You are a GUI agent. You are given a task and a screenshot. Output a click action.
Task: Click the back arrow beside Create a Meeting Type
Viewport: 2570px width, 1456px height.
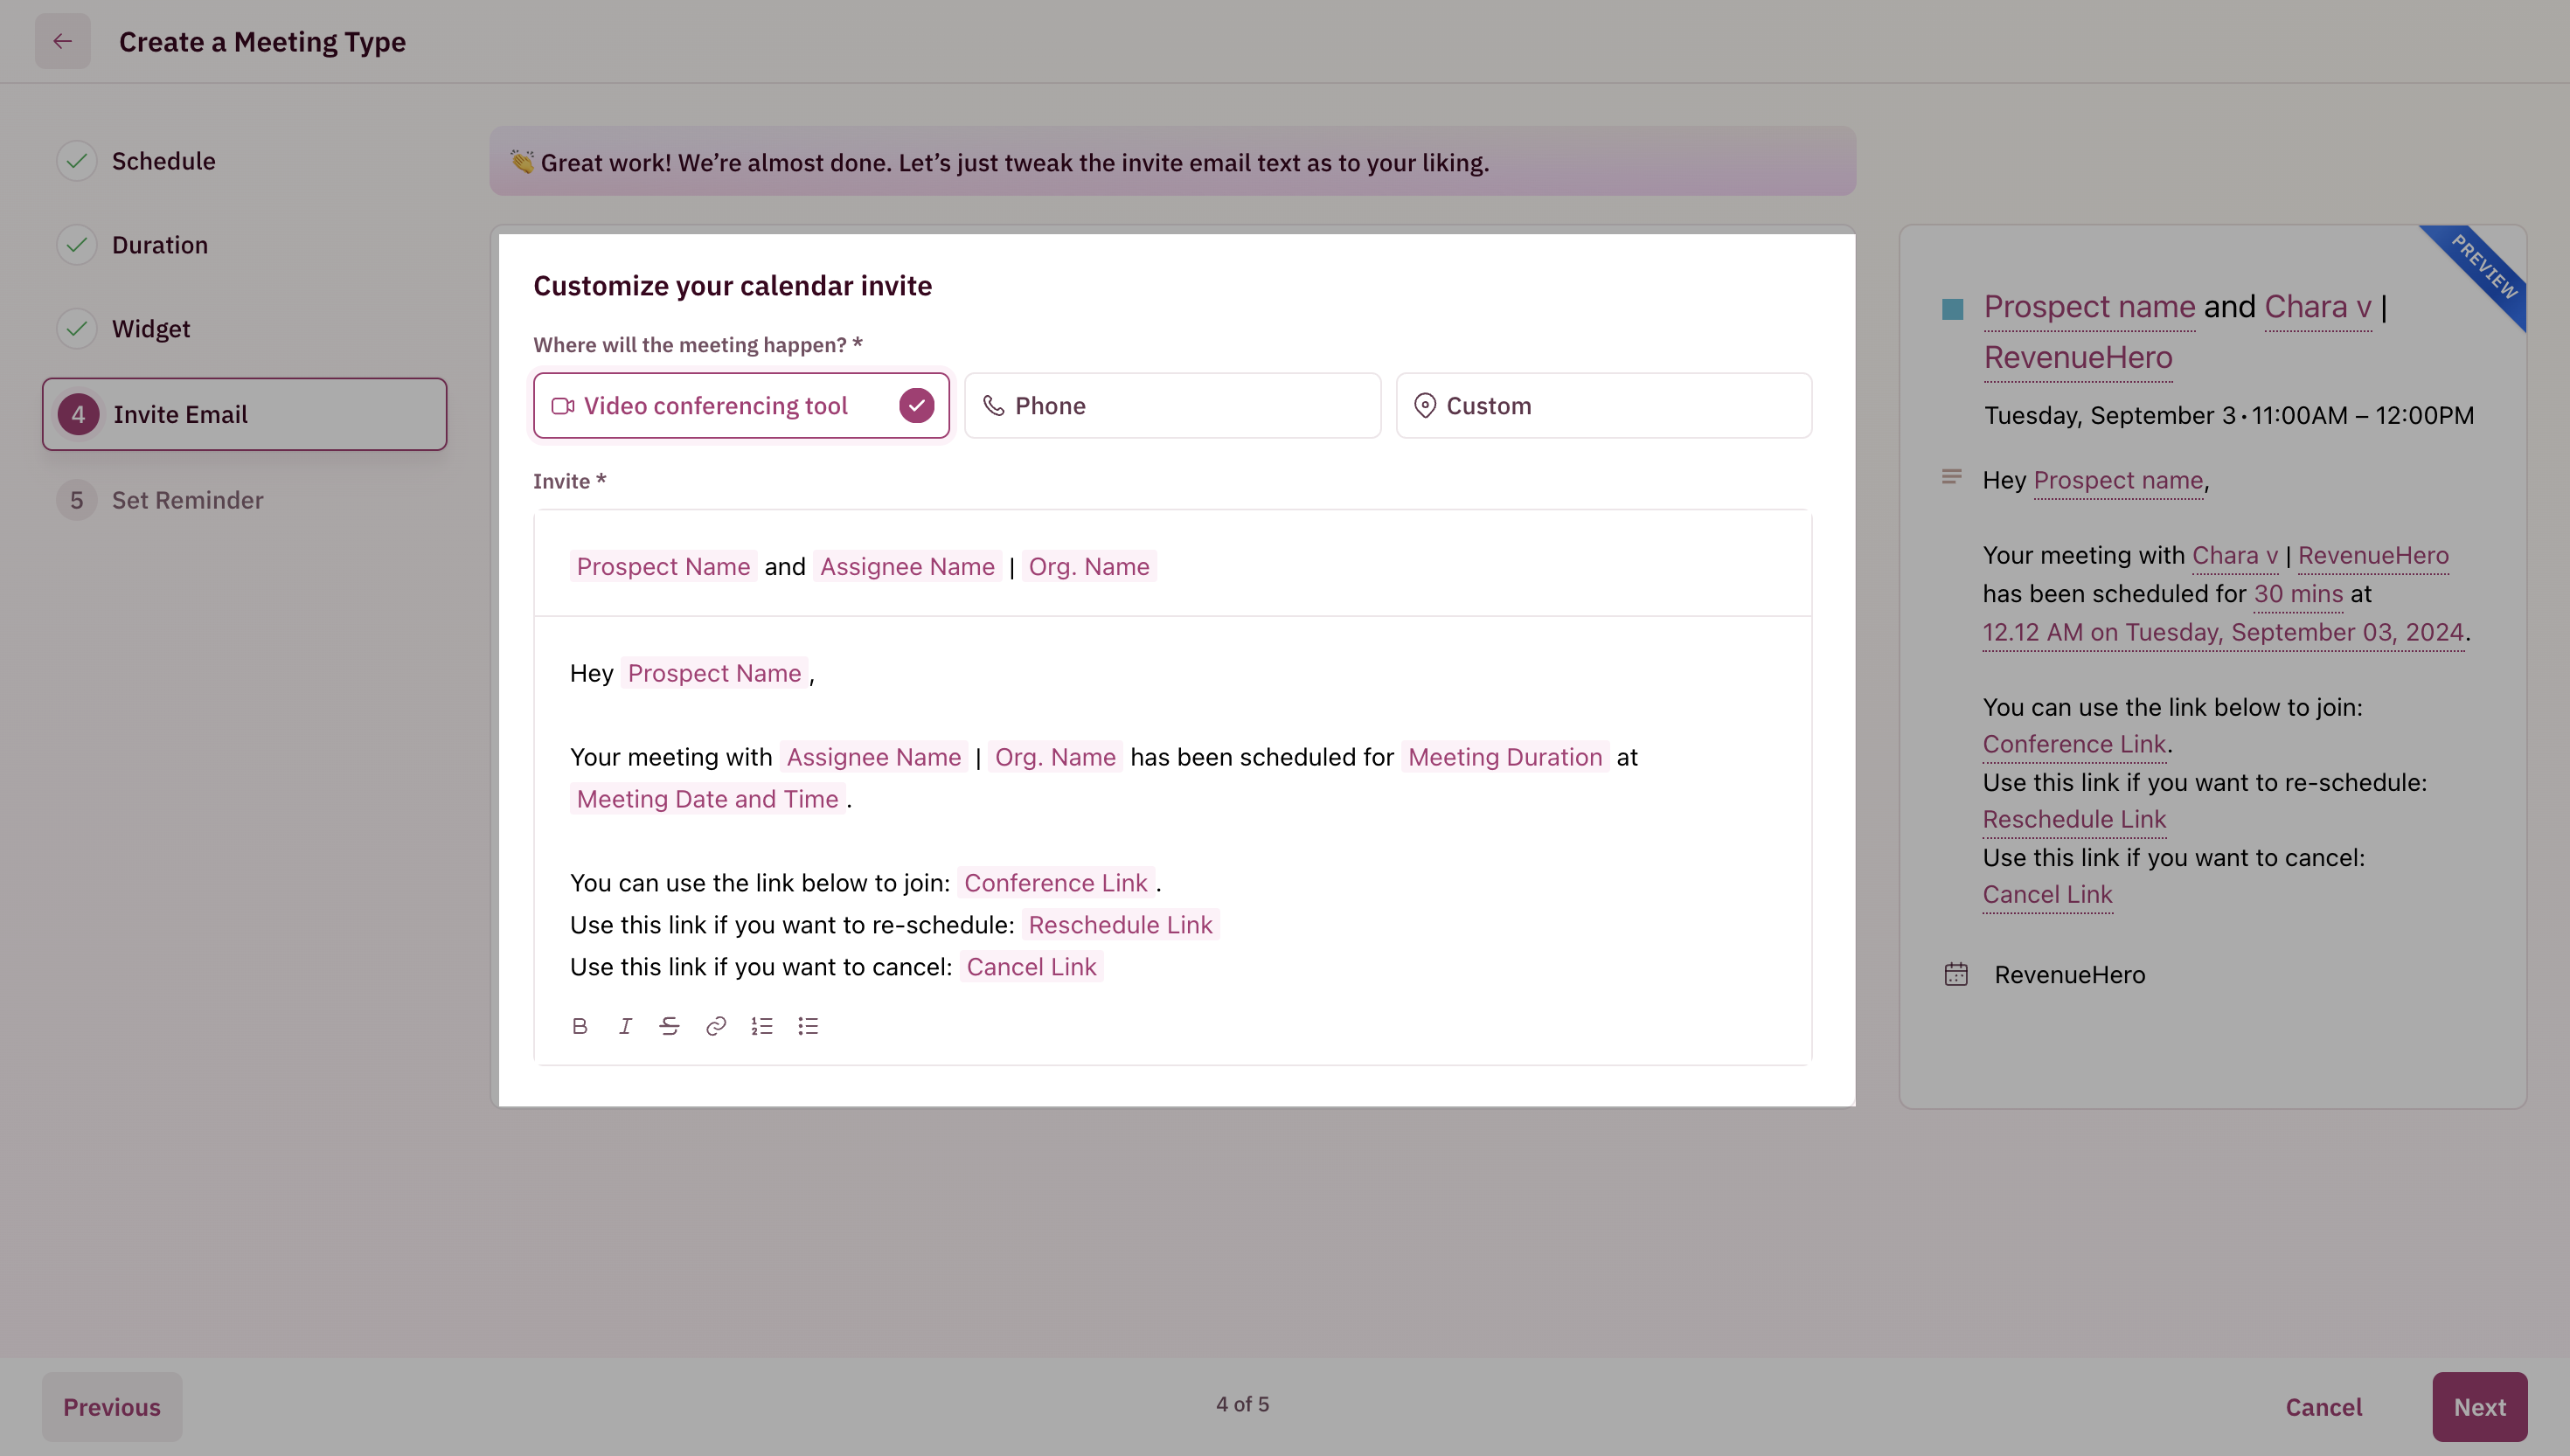(x=62, y=41)
